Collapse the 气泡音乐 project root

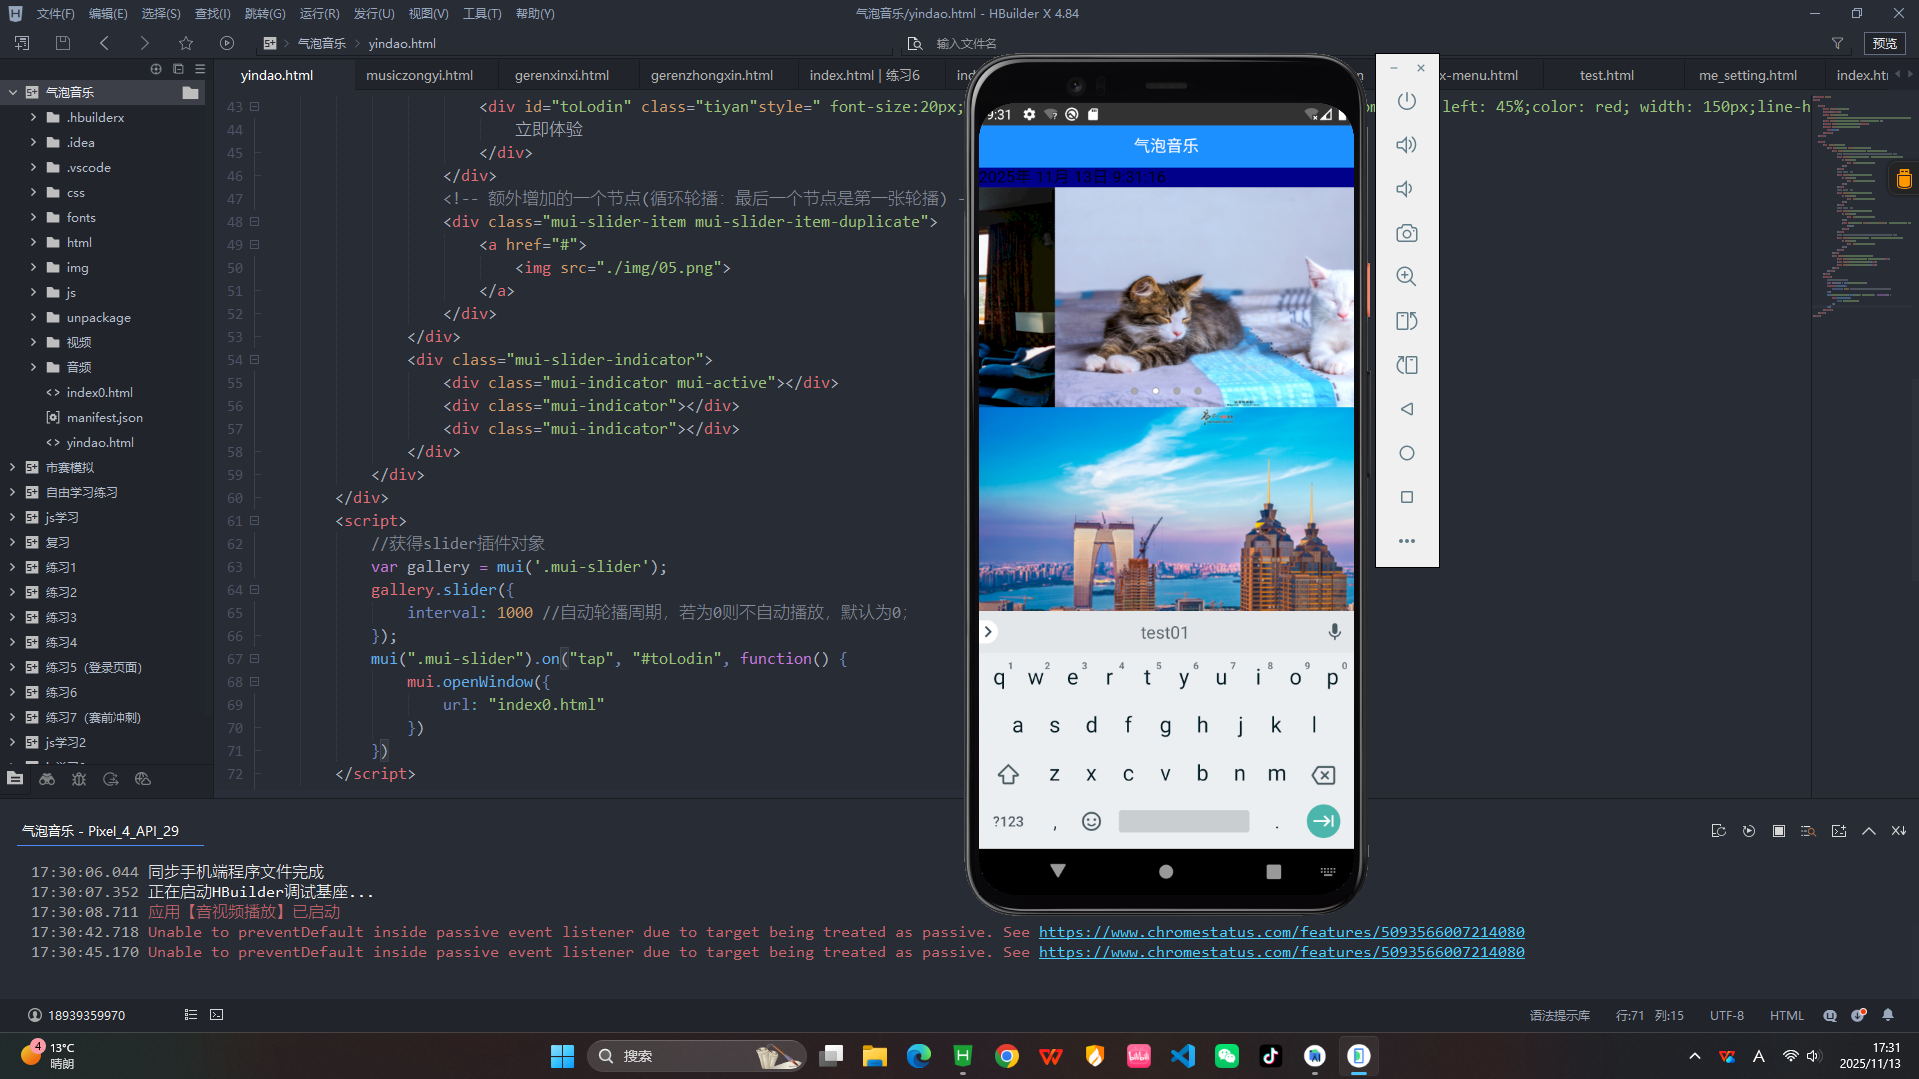[x=12, y=92]
